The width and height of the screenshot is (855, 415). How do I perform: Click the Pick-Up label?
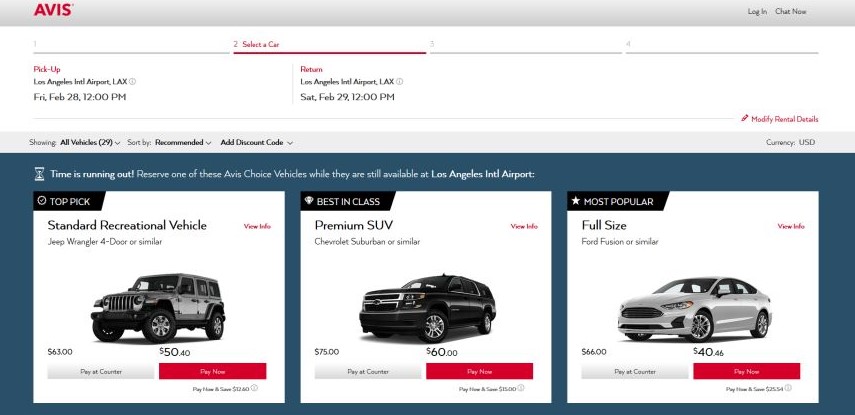point(47,69)
